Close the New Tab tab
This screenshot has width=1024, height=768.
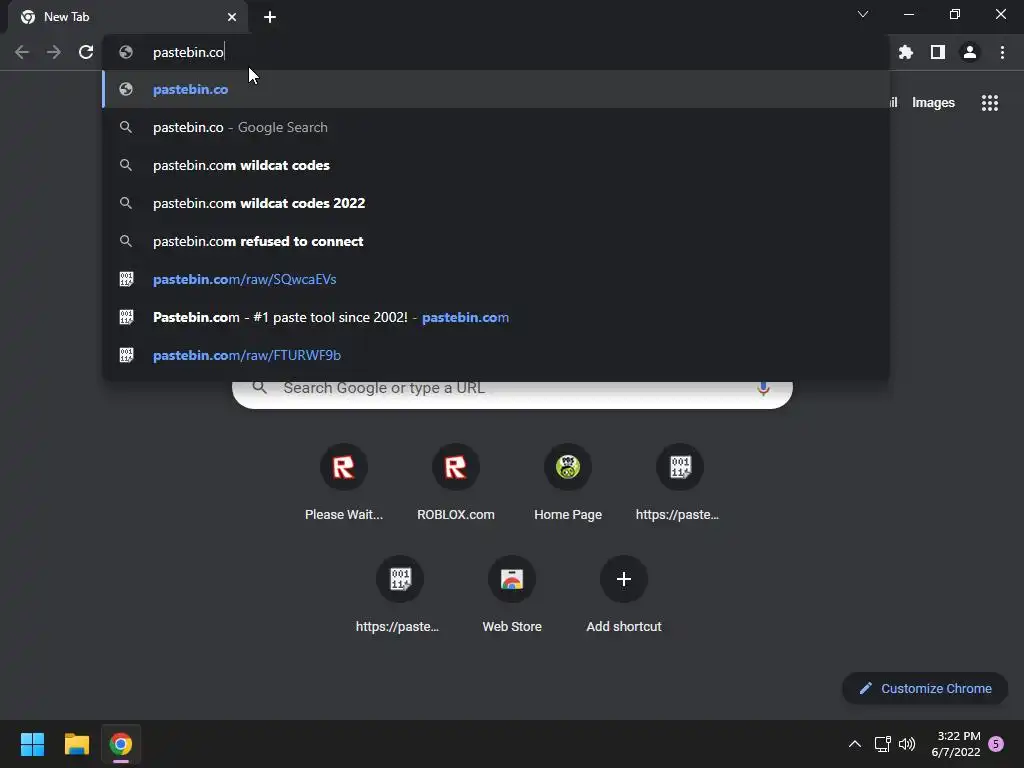coord(232,17)
